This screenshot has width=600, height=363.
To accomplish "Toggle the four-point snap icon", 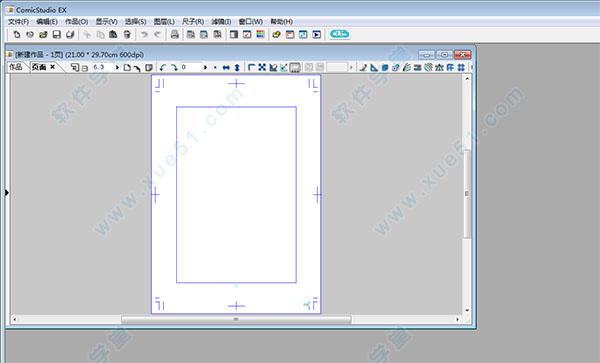I will point(262,68).
